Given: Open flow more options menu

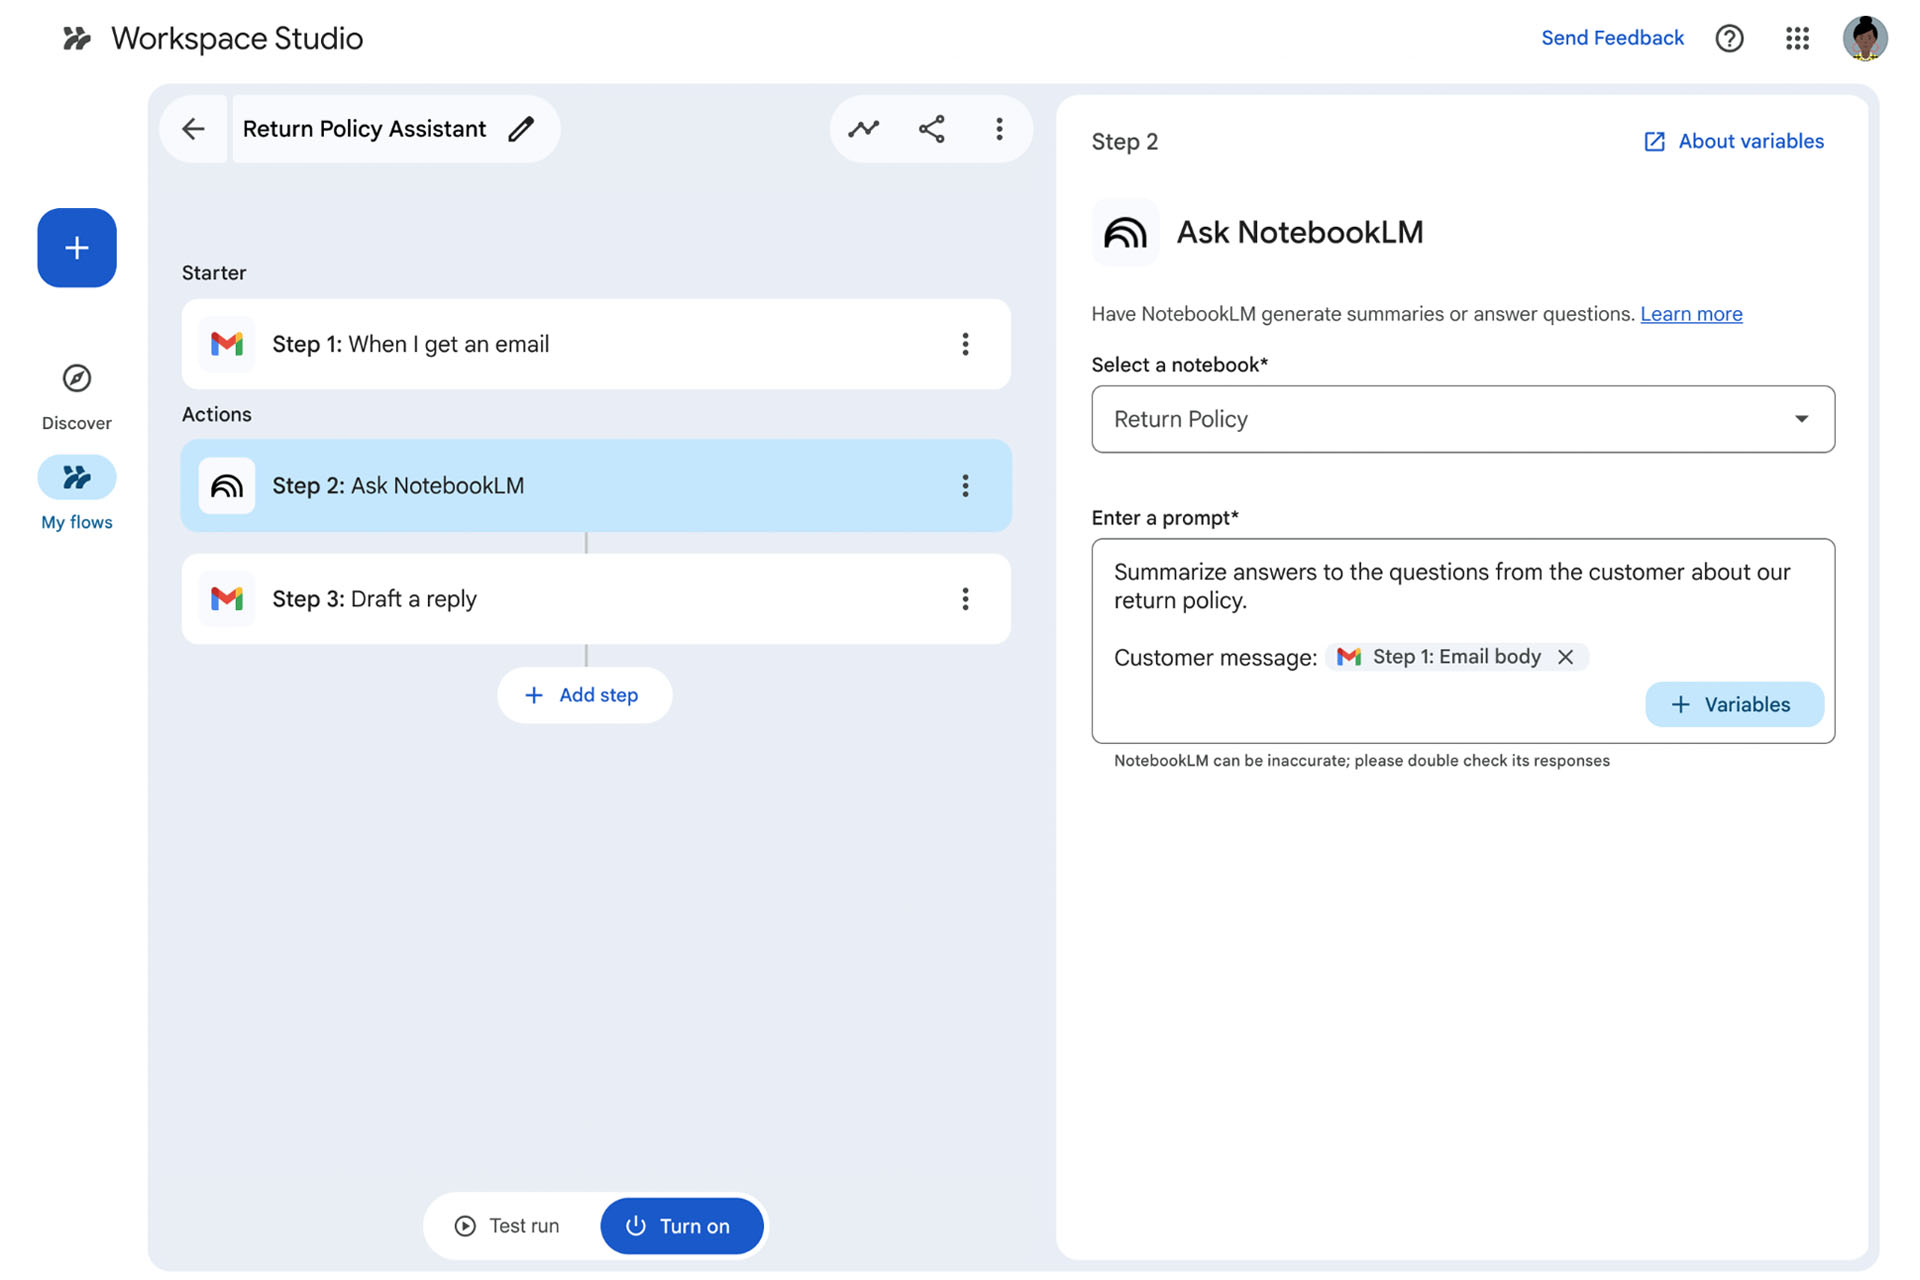Looking at the screenshot, I should coord(999,129).
